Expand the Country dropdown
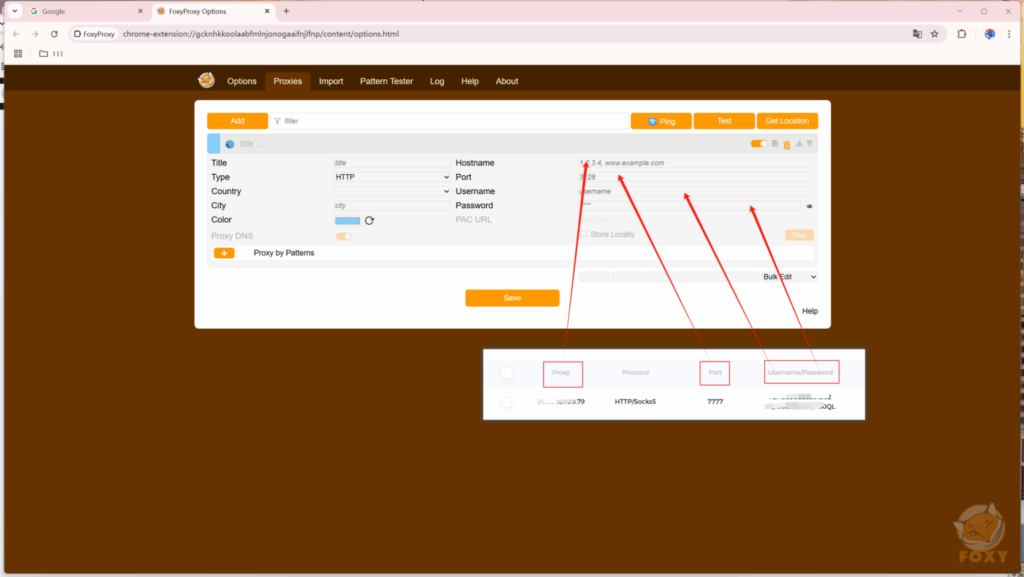 [x=391, y=191]
